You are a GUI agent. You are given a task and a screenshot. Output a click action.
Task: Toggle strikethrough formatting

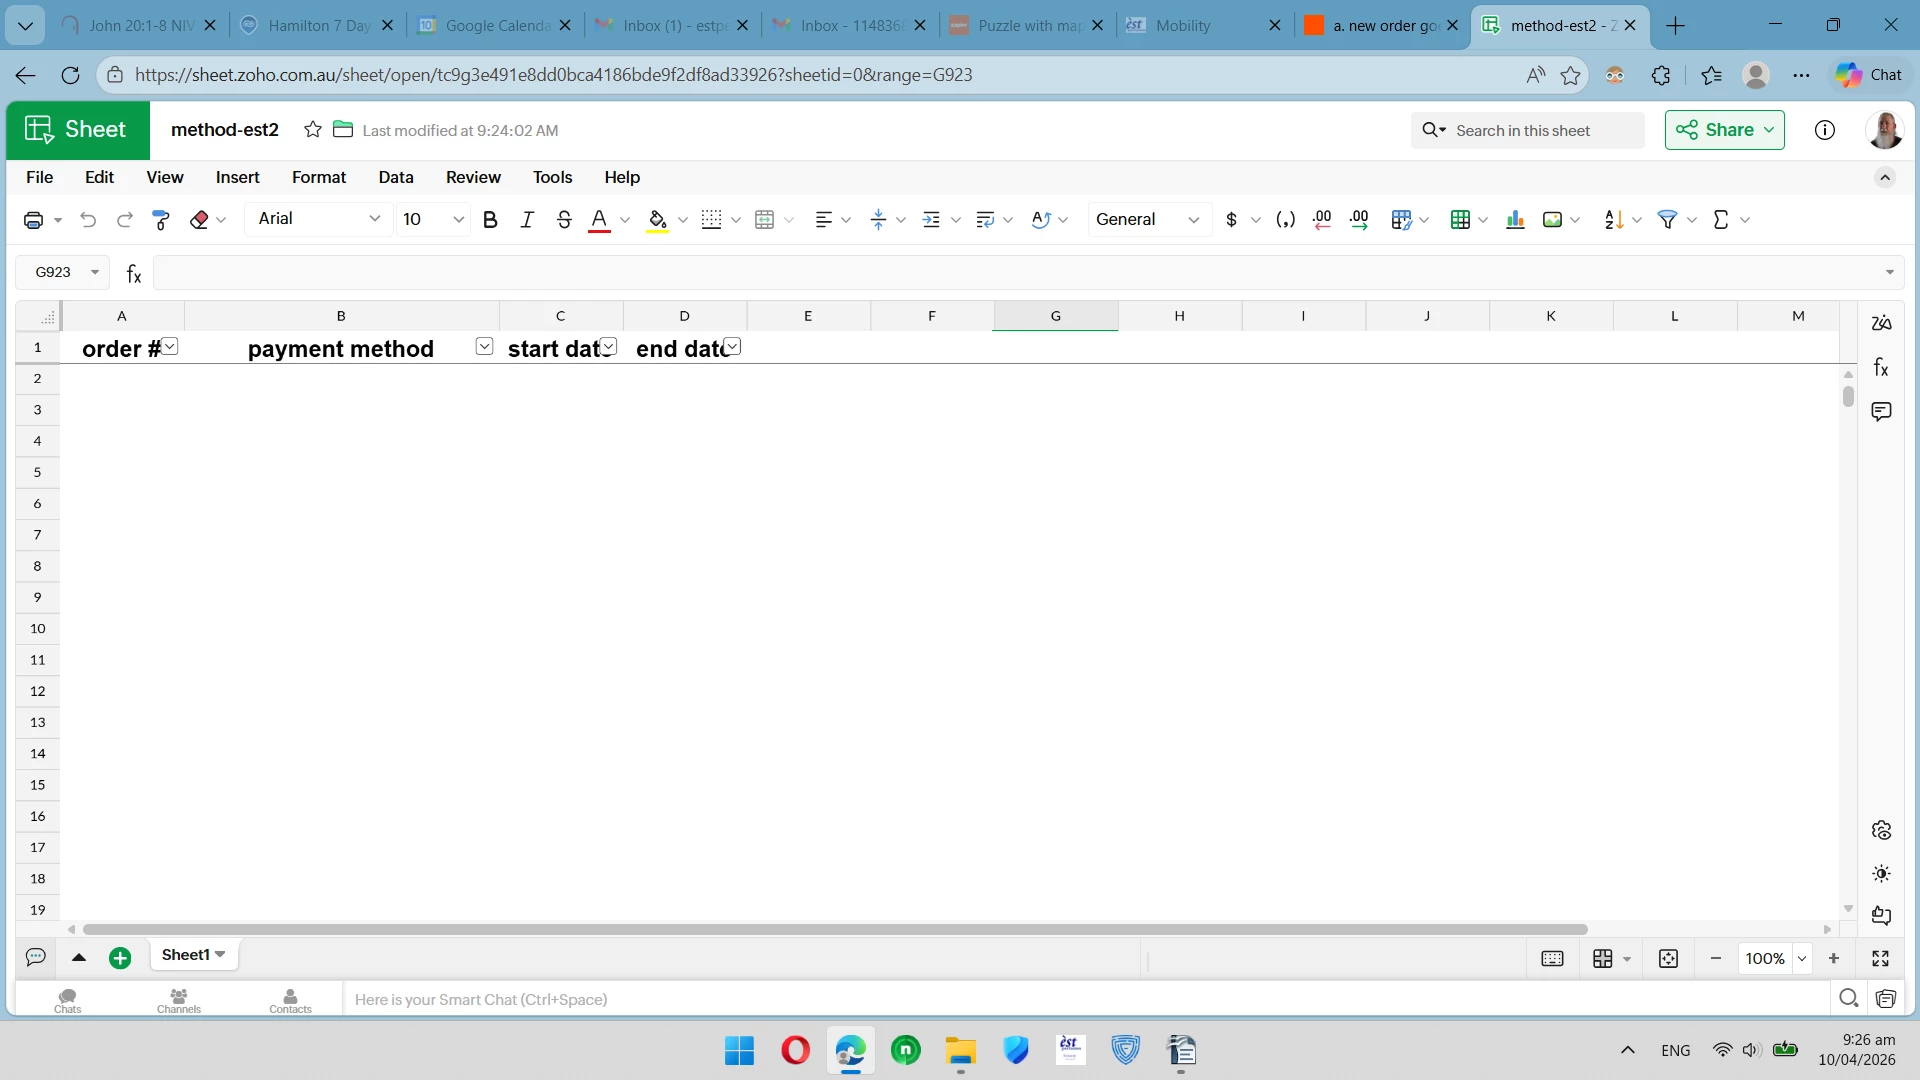click(x=564, y=220)
